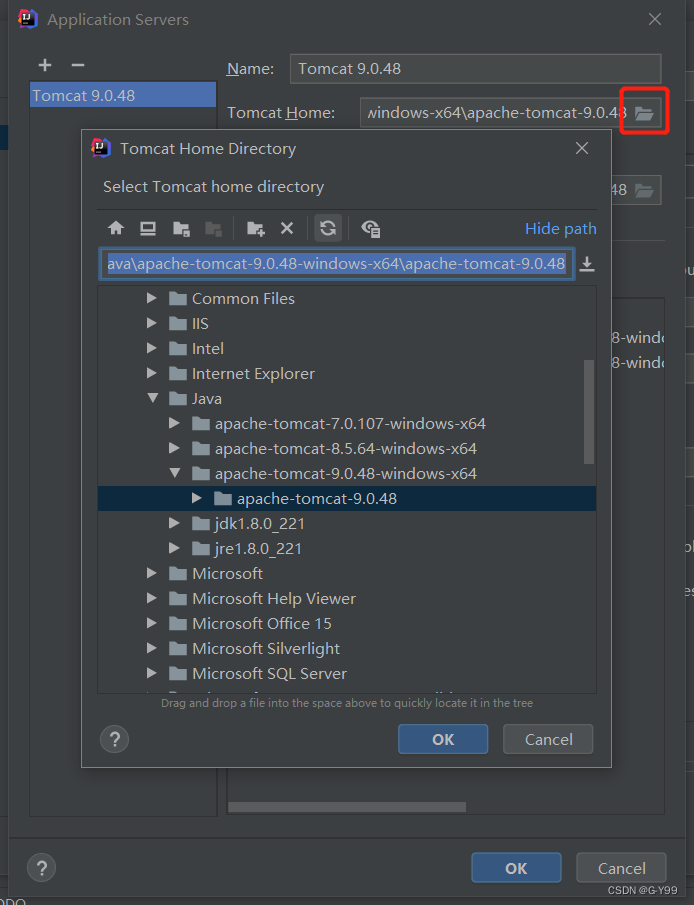Expand selected apache-tomcat-9.0.48 folder

[196, 498]
